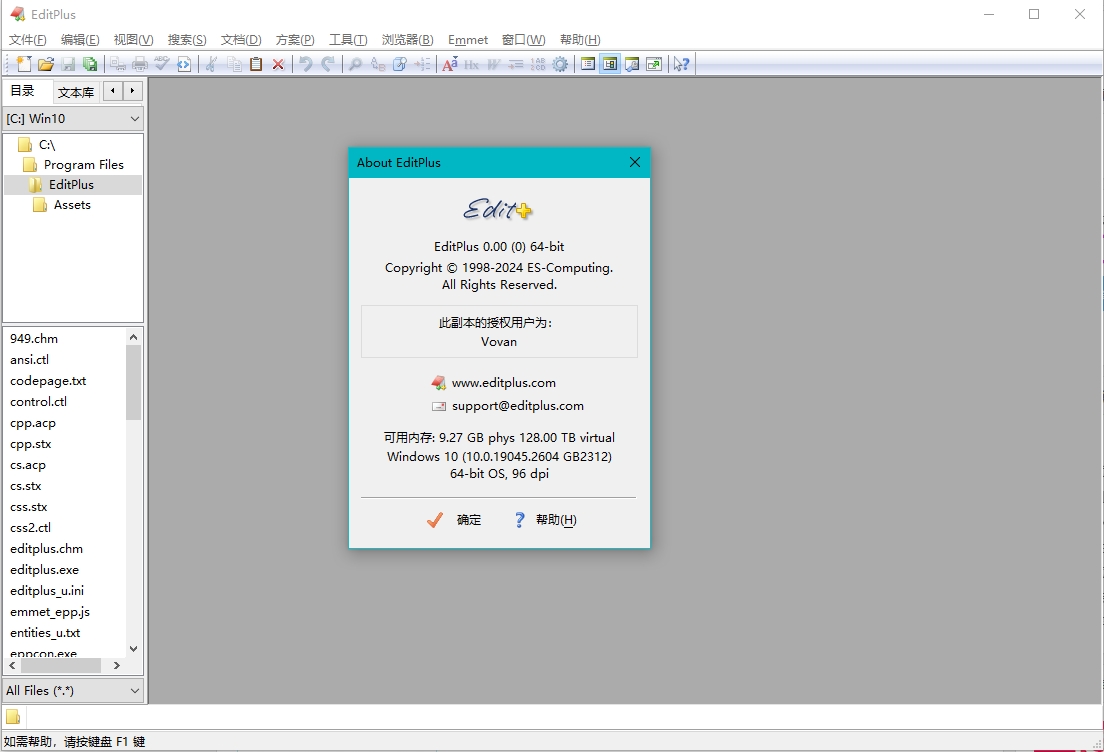Click the Paste clipboard icon
1104x752 pixels.
click(x=256, y=64)
